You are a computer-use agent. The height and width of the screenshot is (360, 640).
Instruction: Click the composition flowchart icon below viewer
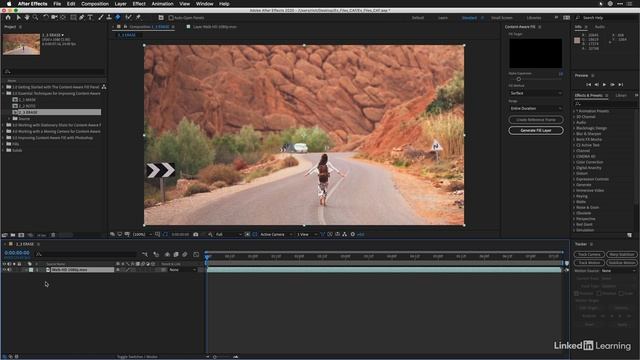(344, 234)
